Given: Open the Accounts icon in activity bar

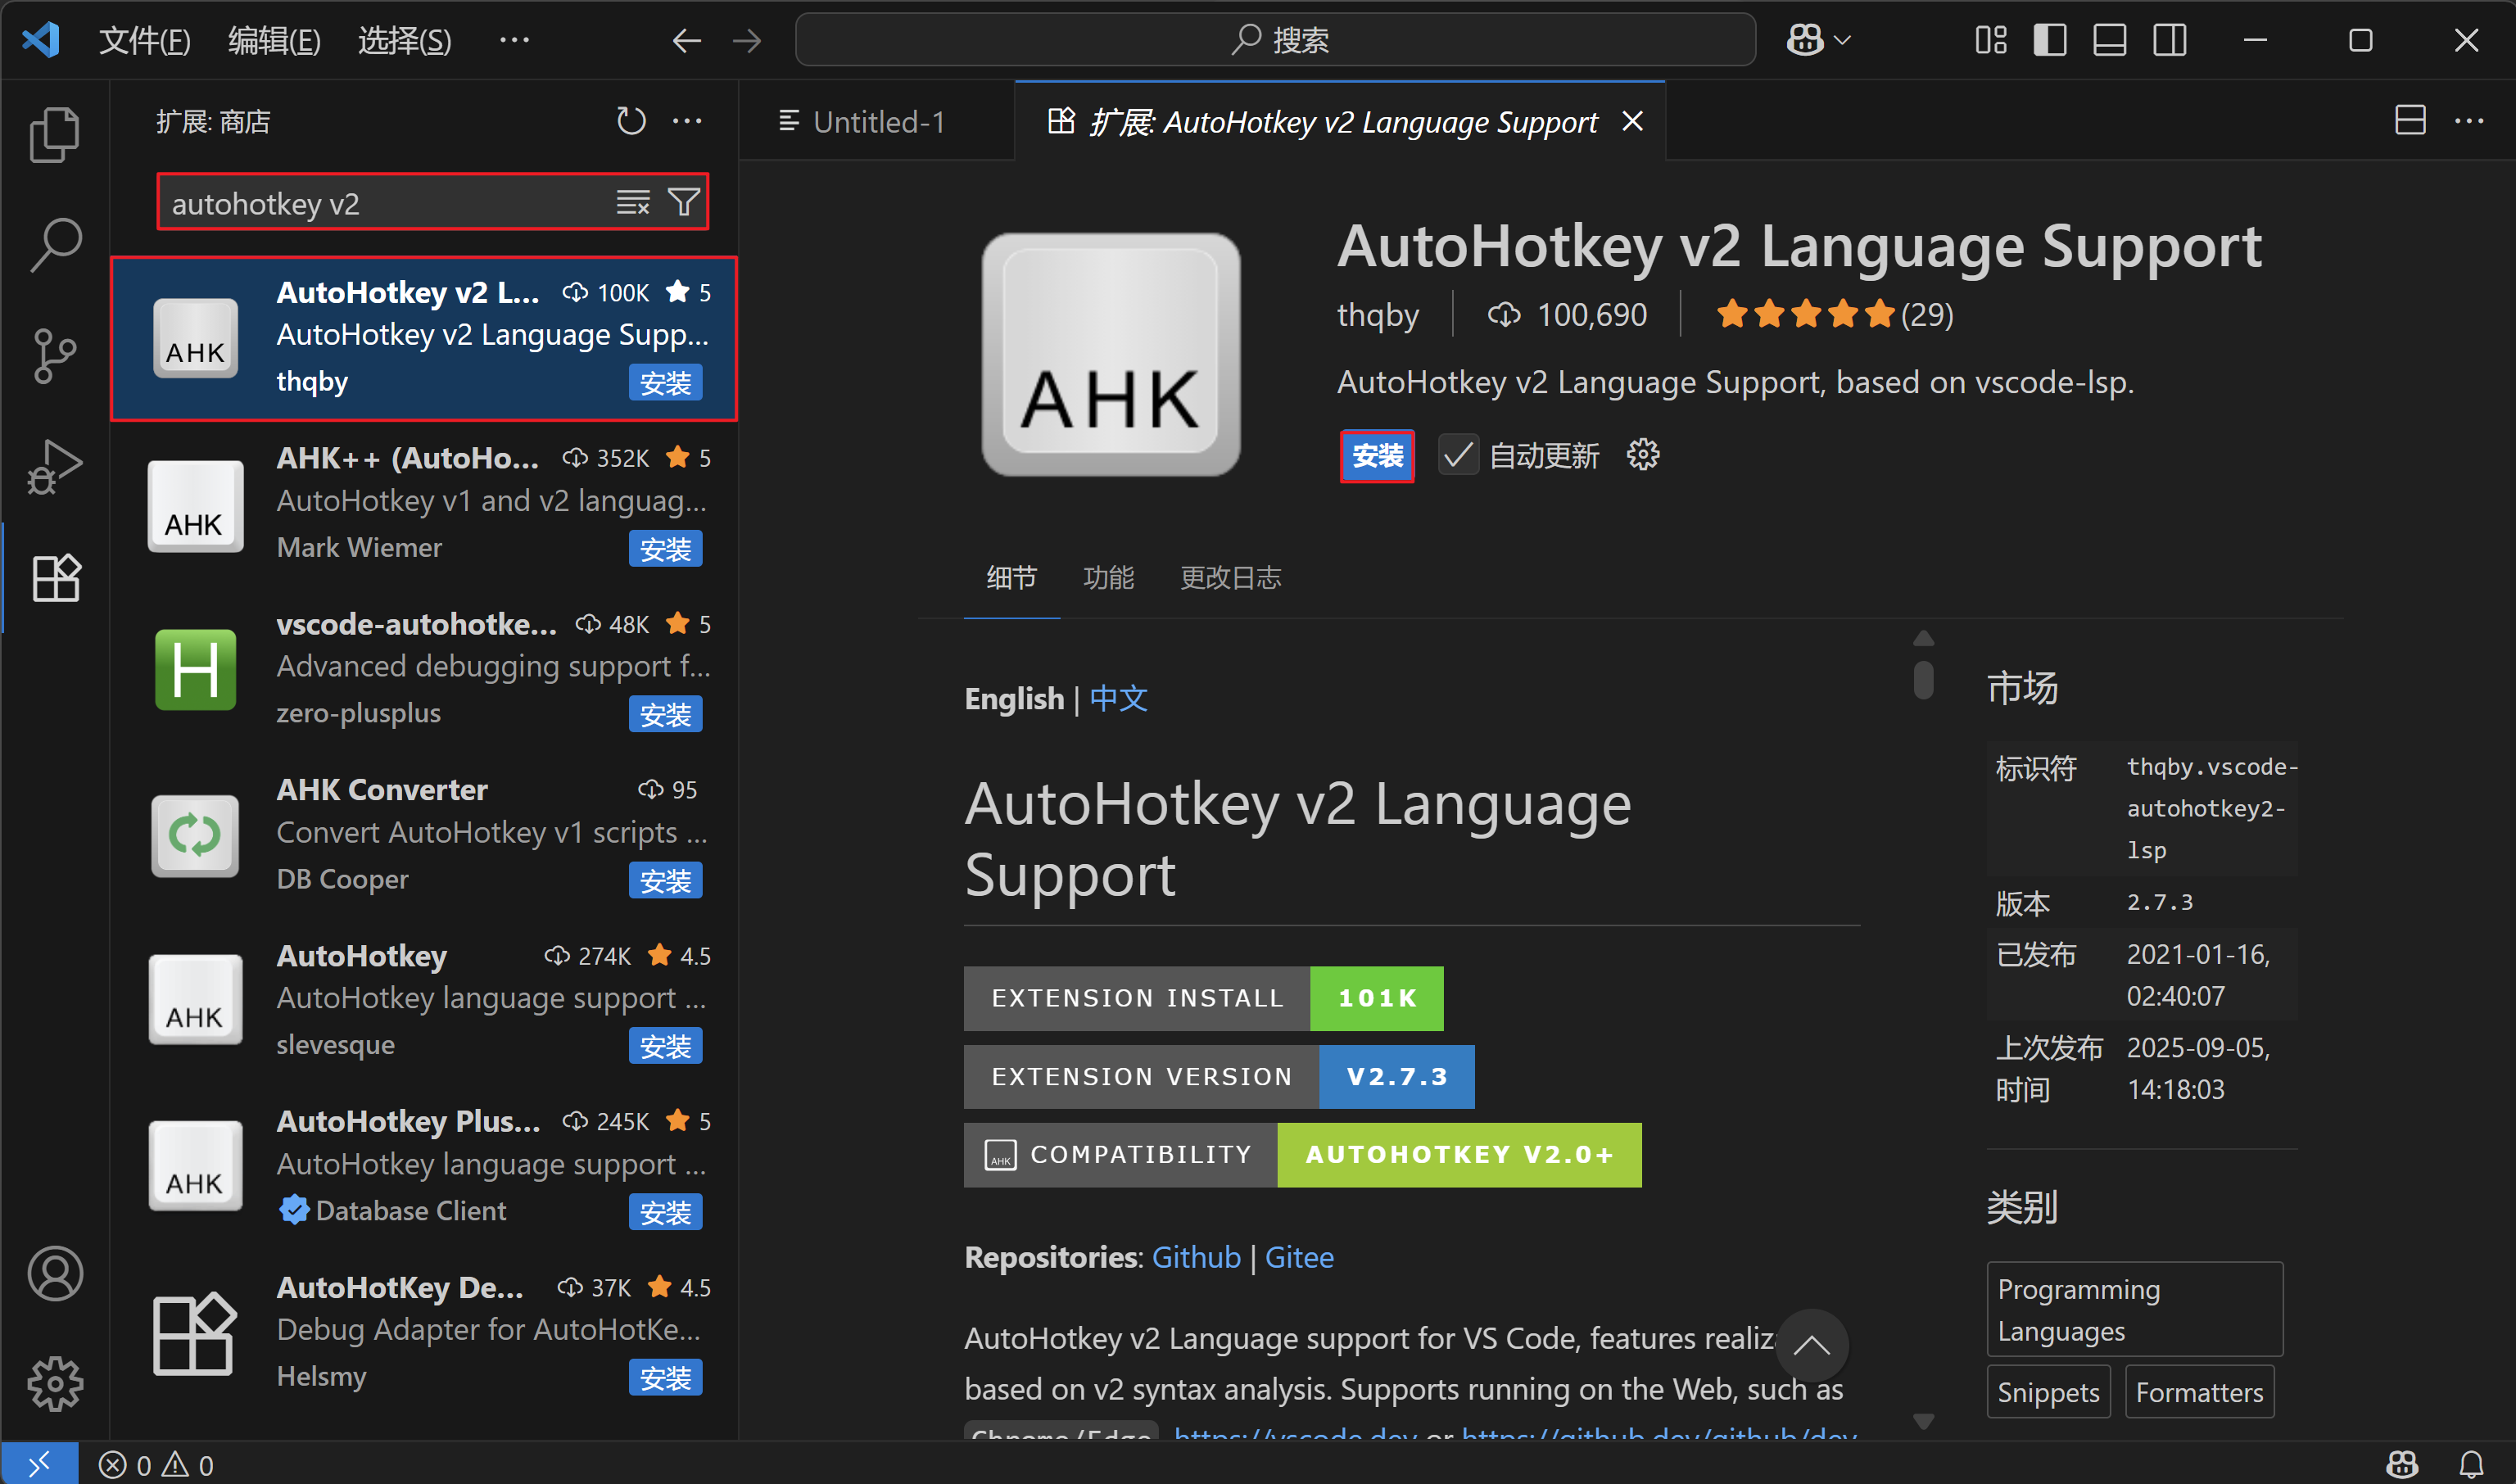Looking at the screenshot, I should 55,1273.
